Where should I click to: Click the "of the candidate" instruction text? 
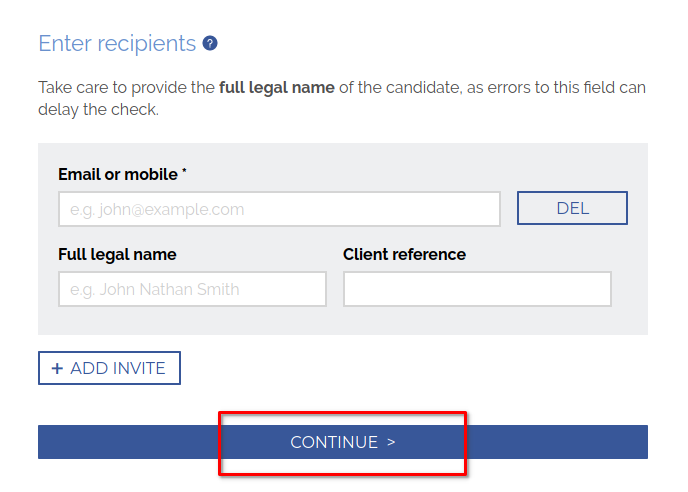[398, 88]
